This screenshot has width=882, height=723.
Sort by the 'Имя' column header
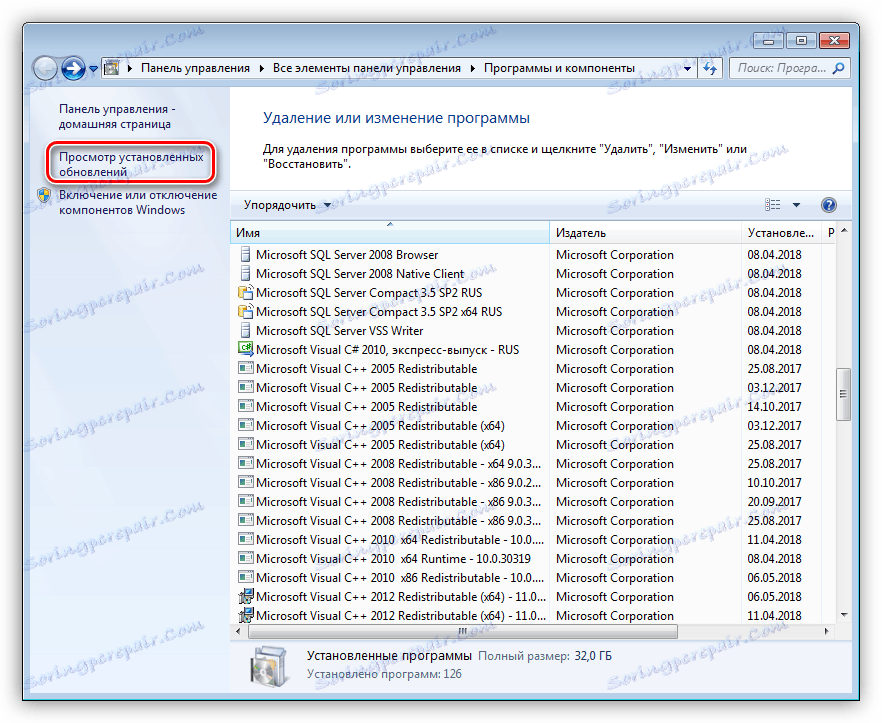389,232
